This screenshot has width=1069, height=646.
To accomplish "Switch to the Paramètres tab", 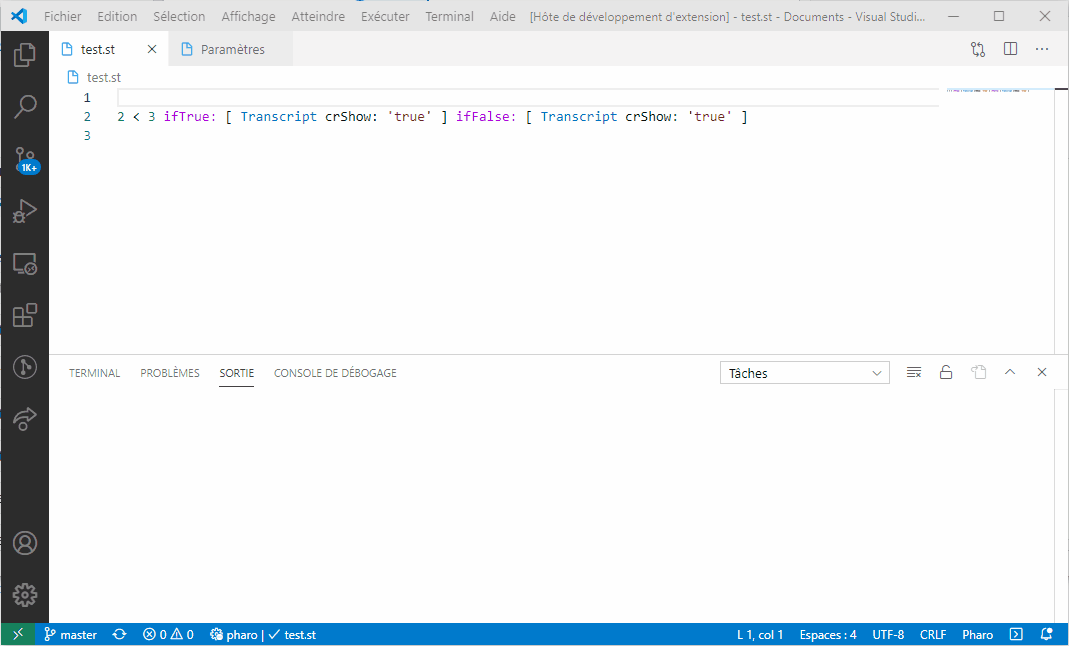I will pyautogui.click(x=231, y=48).
